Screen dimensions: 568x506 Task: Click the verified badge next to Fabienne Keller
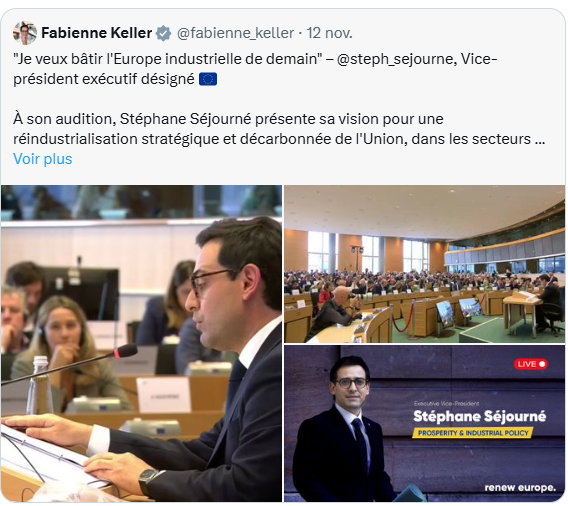coord(164,33)
